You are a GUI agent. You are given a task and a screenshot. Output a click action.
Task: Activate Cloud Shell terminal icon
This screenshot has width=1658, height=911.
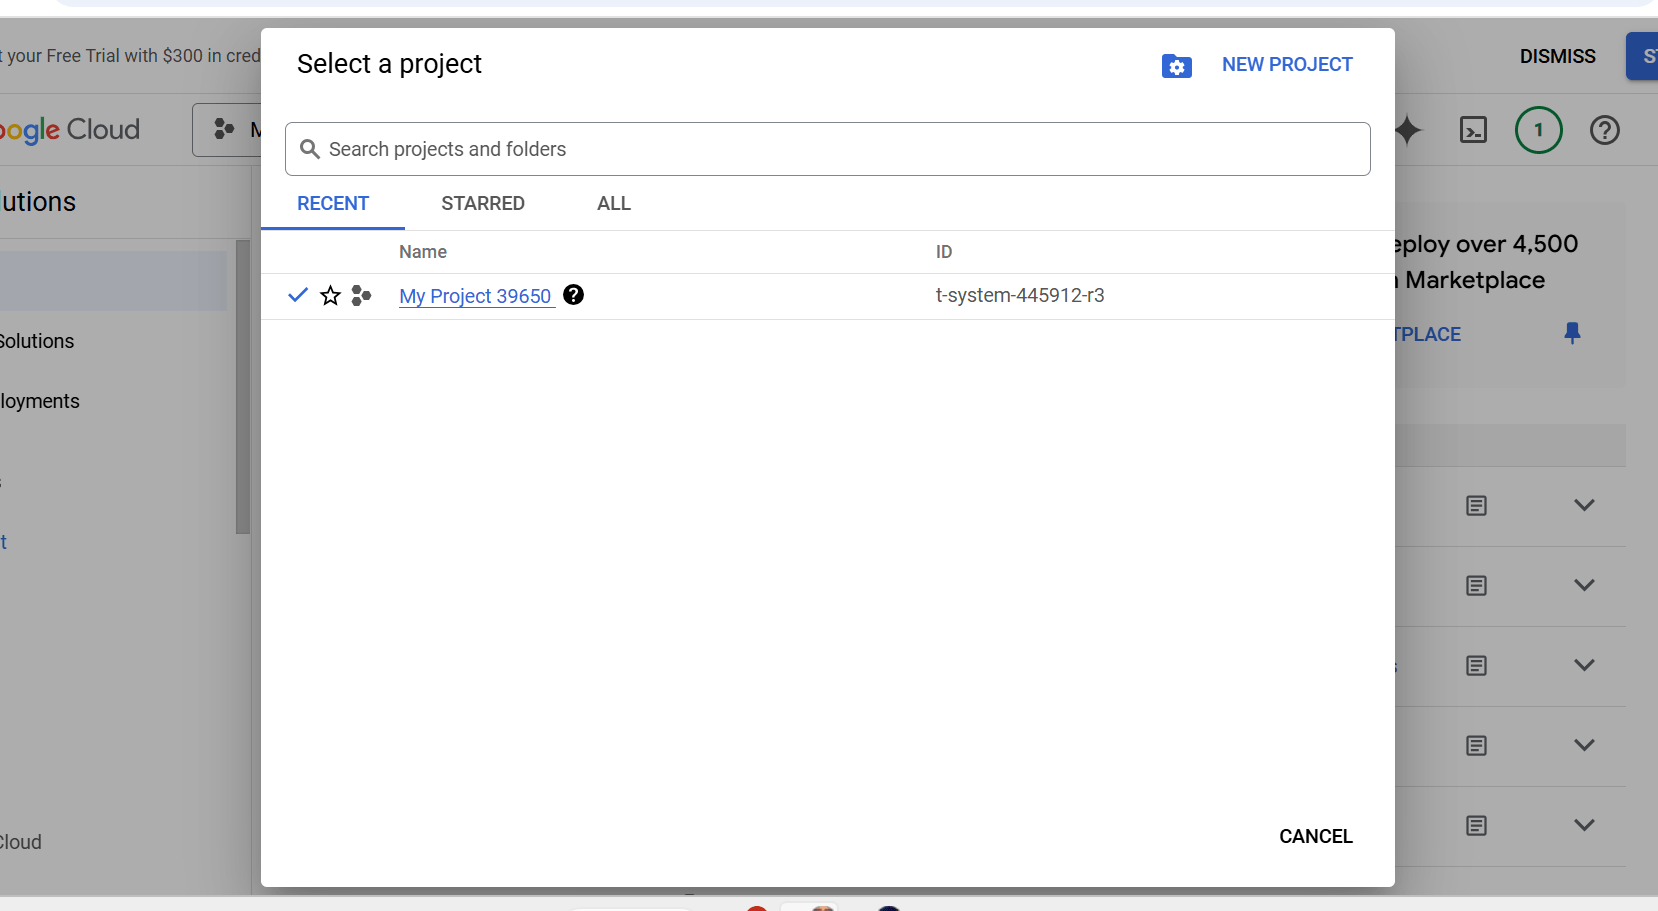[x=1473, y=130]
